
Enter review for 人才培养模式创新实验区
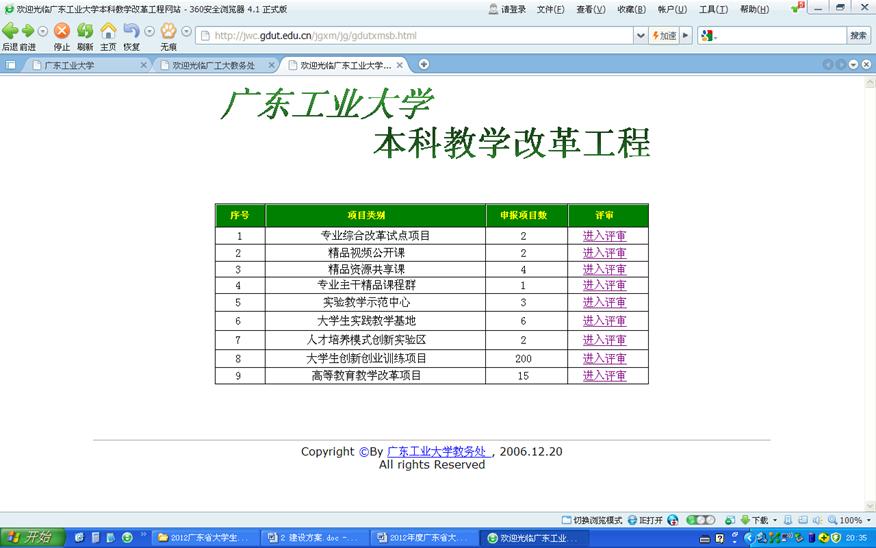coord(604,340)
